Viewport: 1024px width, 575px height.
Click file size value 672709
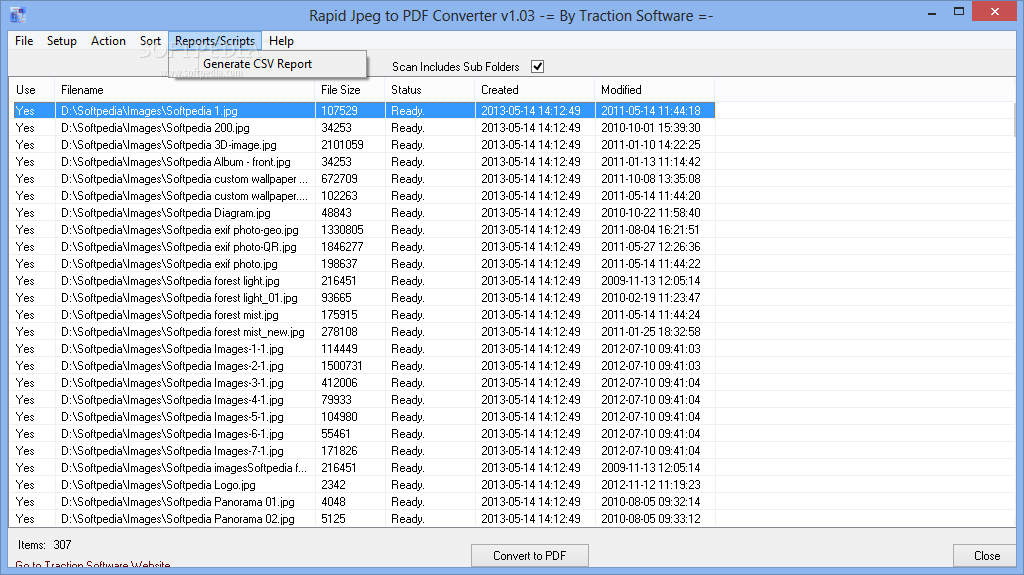pyautogui.click(x=339, y=179)
